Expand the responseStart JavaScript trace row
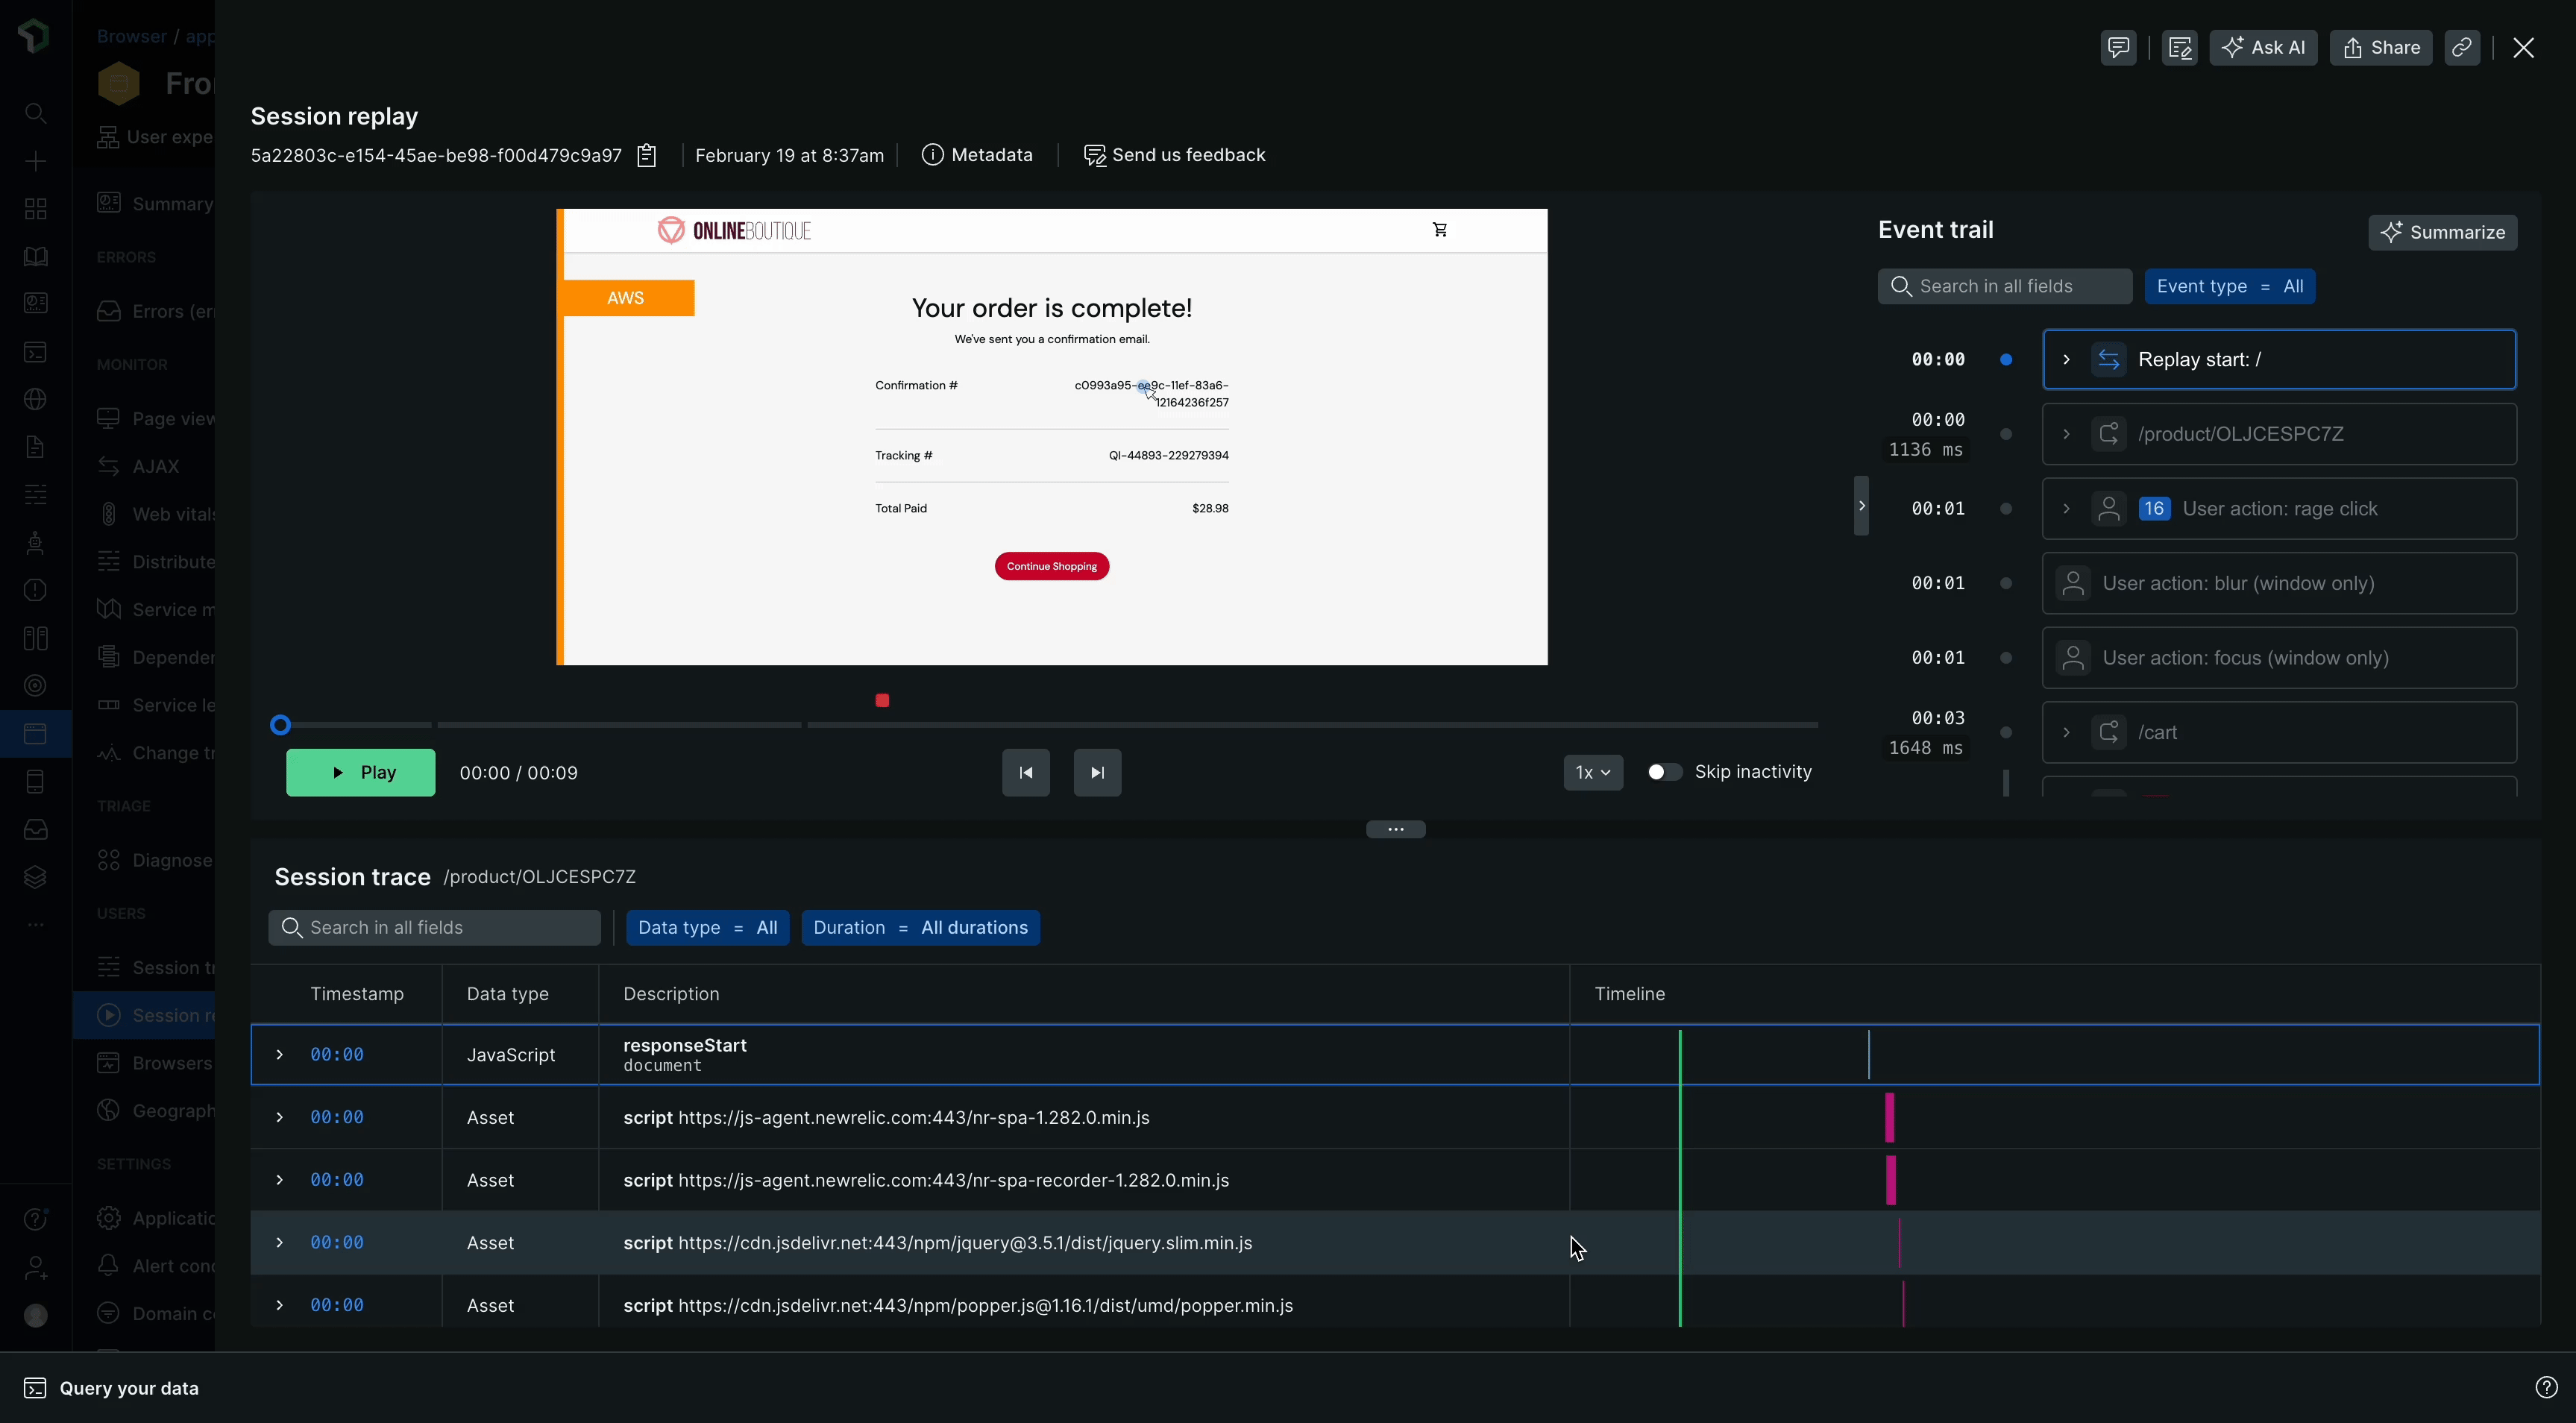2576x1423 pixels. 280,1054
